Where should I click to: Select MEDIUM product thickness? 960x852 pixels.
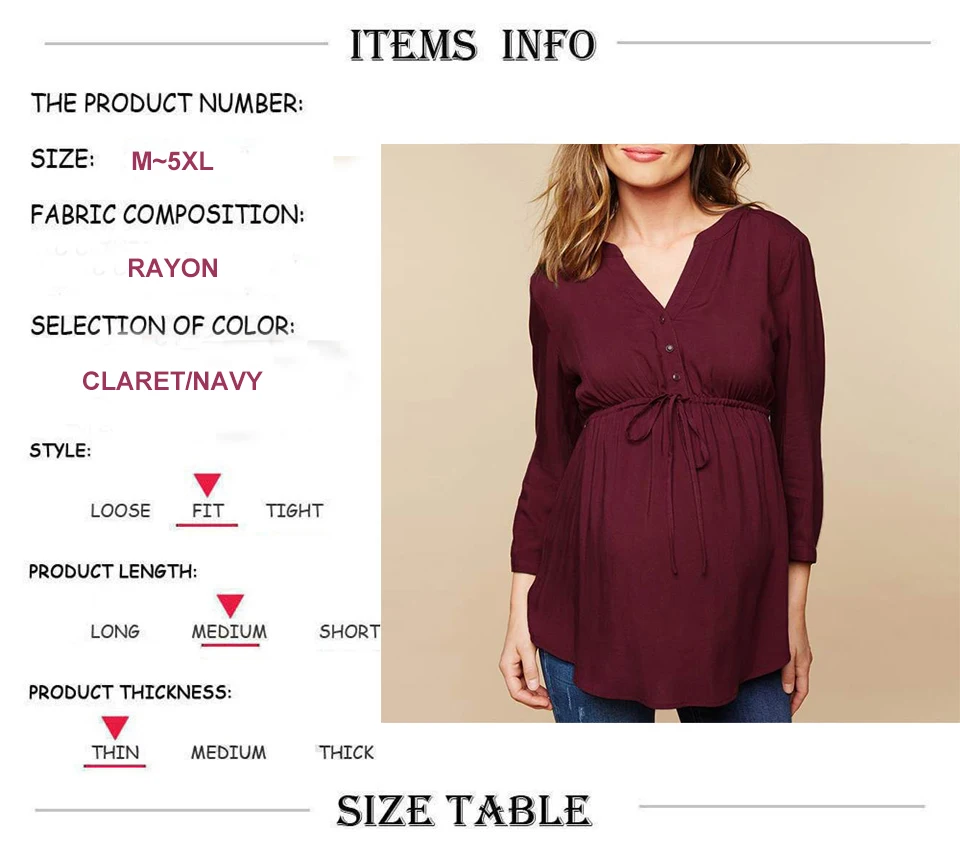tap(228, 752)
